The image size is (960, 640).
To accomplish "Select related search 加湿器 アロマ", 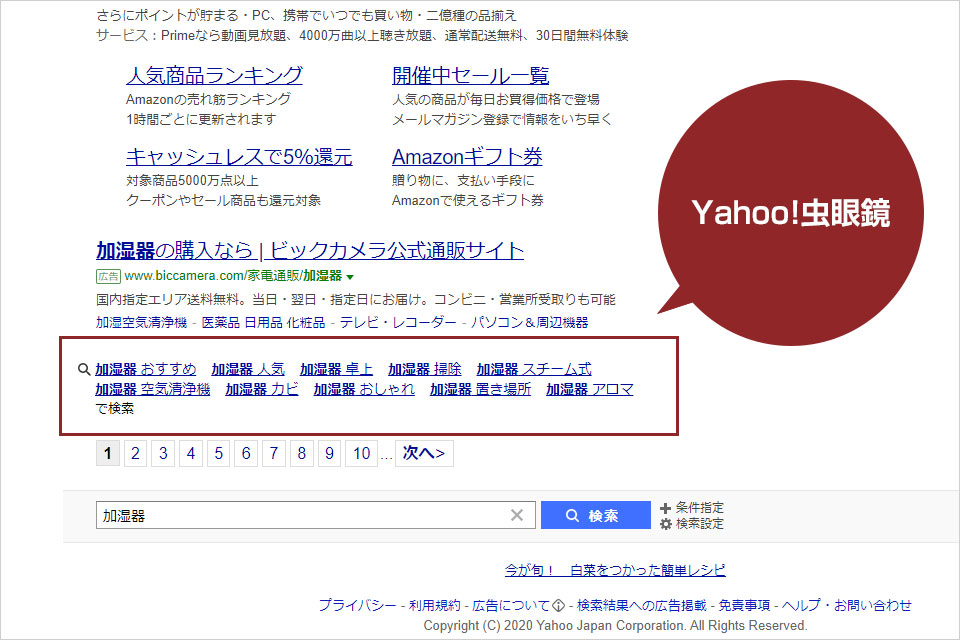I will click(589, 389).
